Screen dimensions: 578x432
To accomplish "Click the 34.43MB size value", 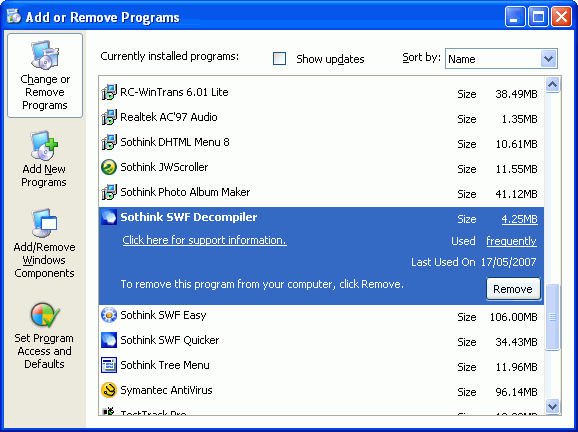I will (x=516, y=342).
